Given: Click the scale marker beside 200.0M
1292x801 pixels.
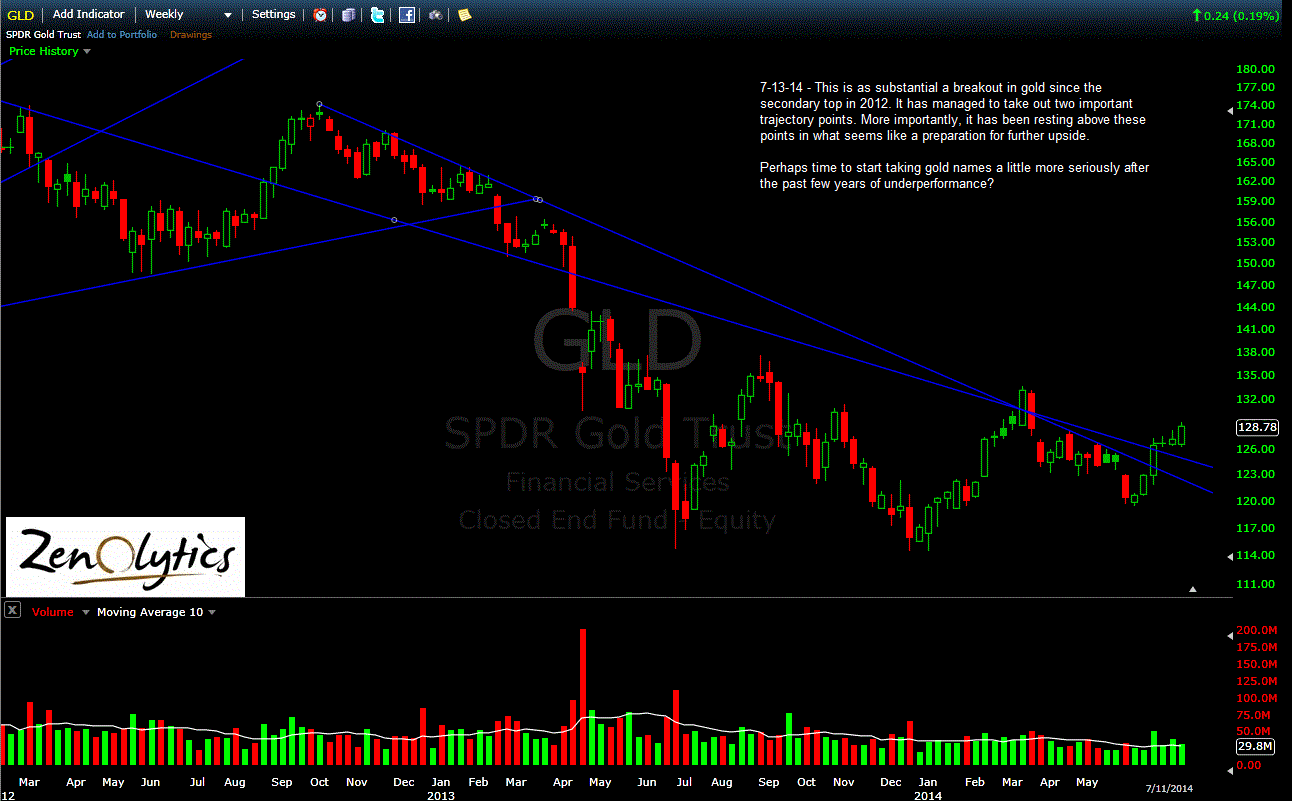Looking at the screenshot, I should pyautogui.click(x=1230, y=635).
